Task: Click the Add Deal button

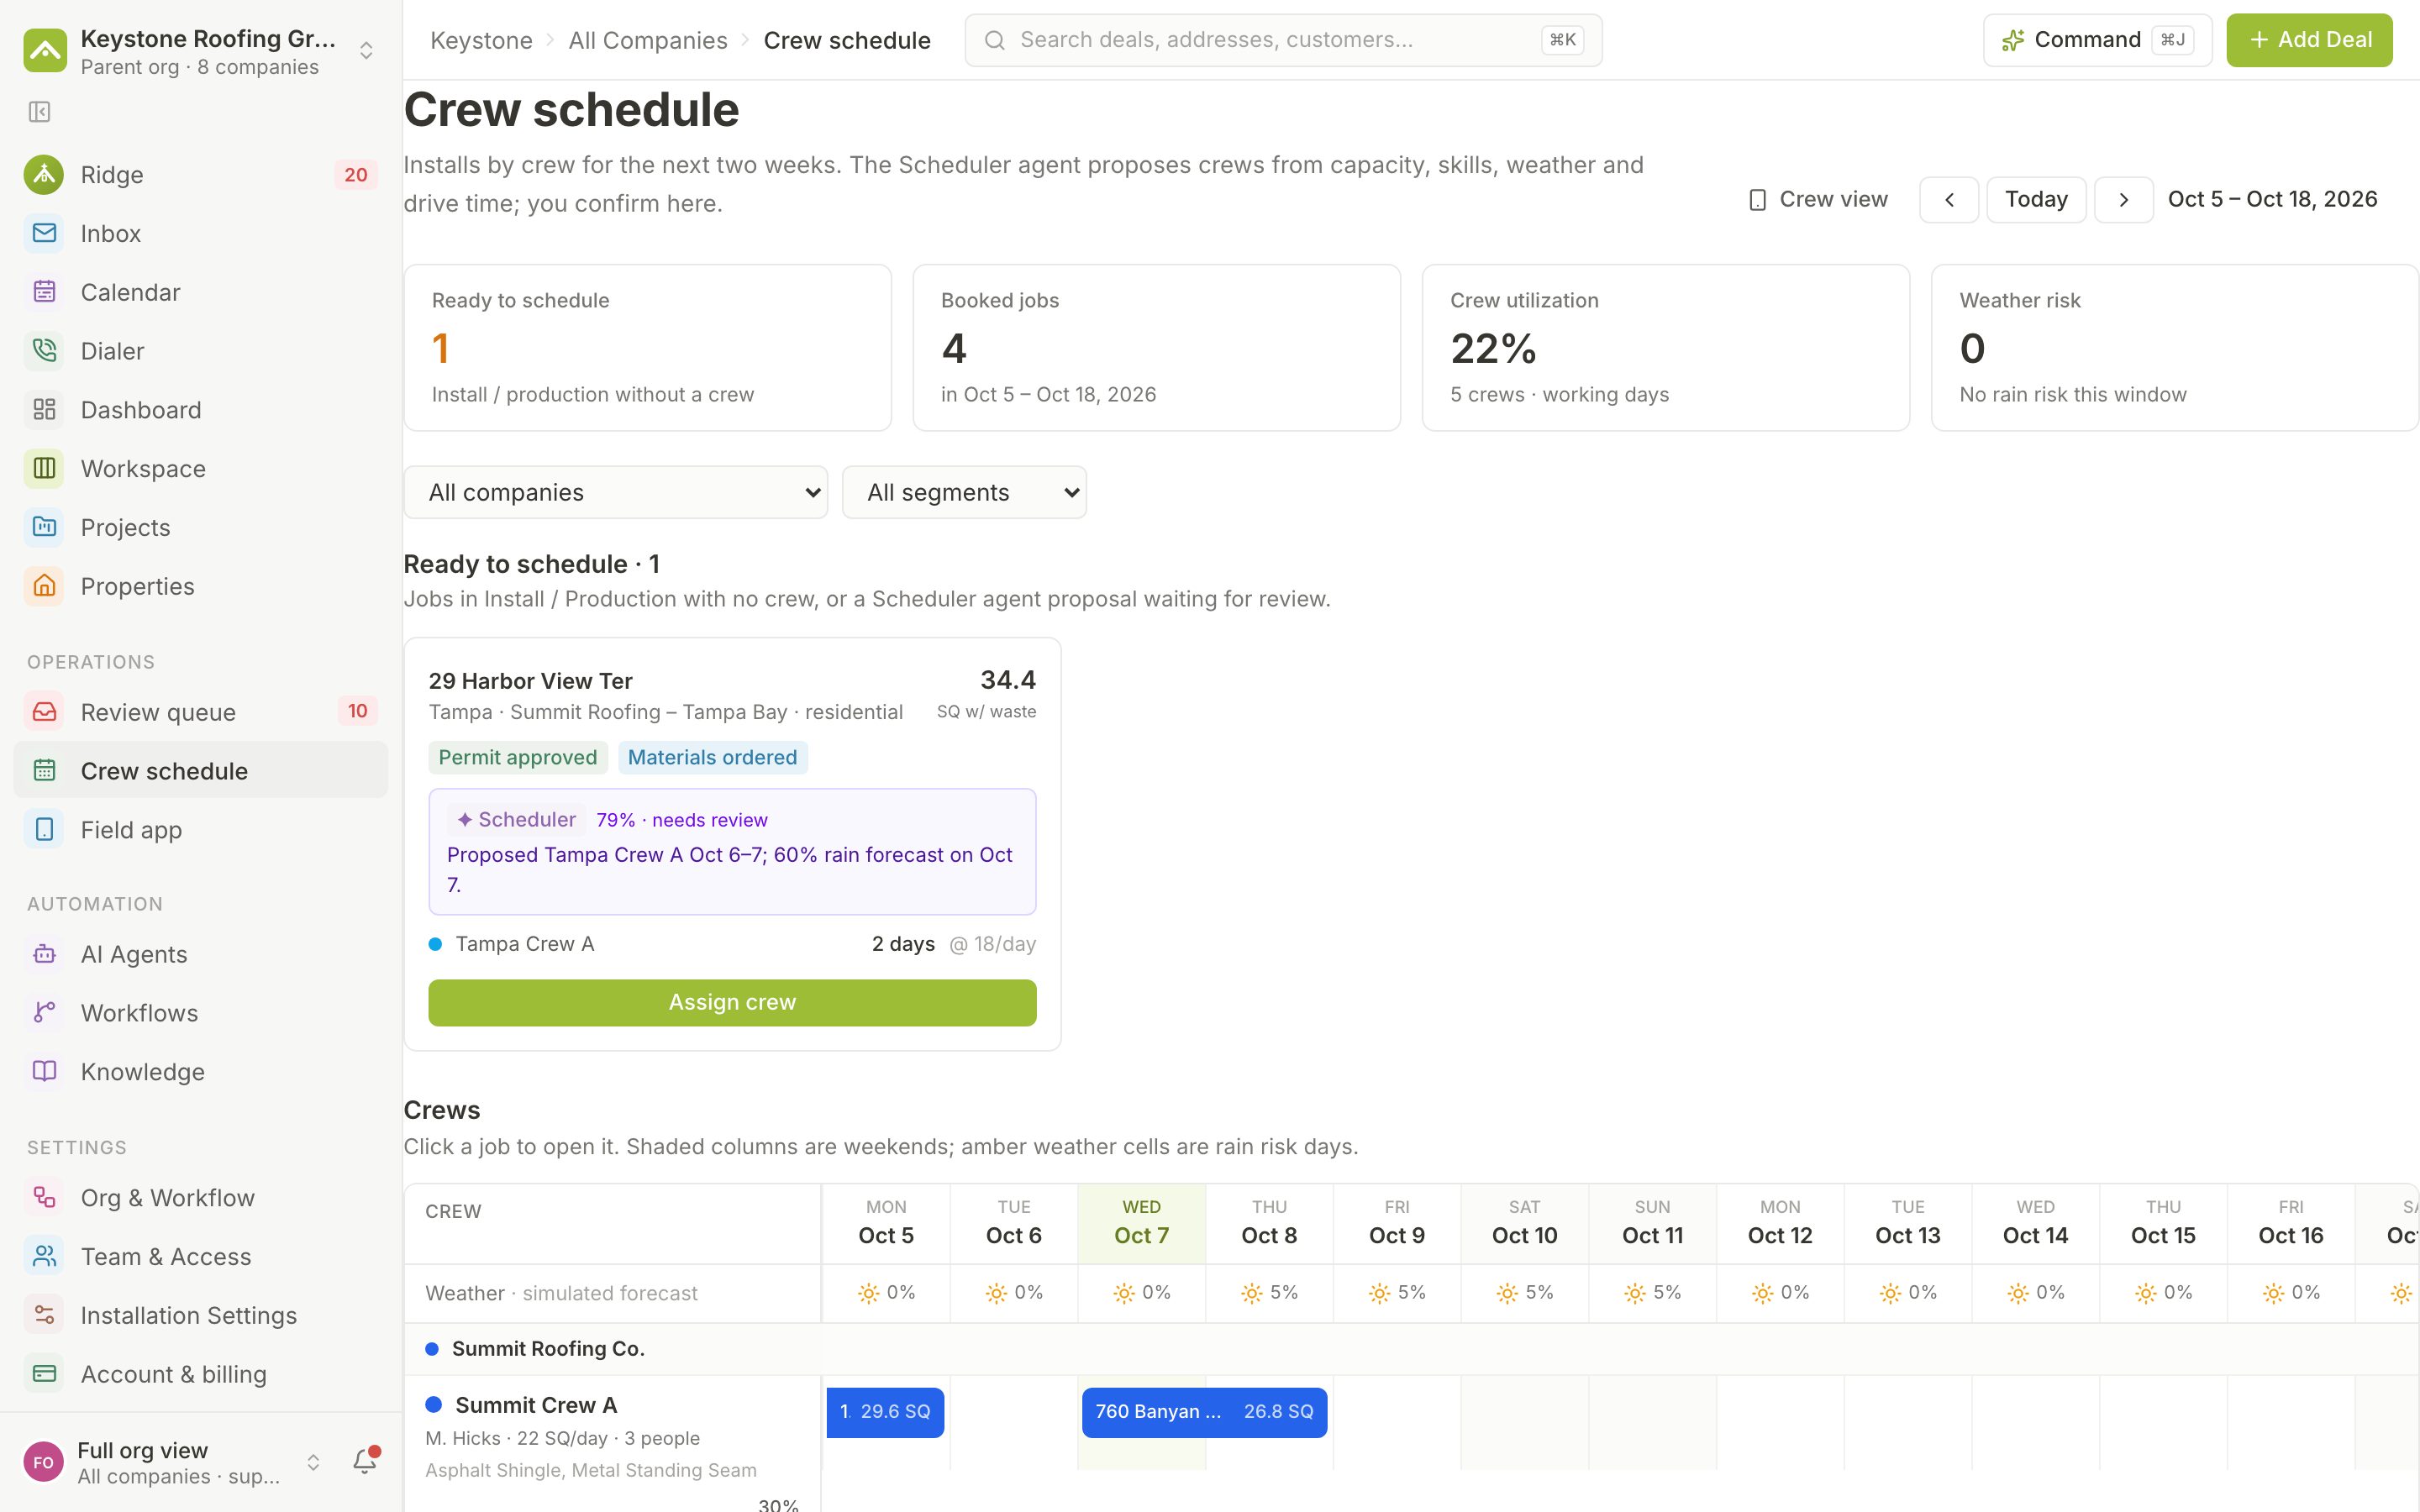Action: 2309,40
